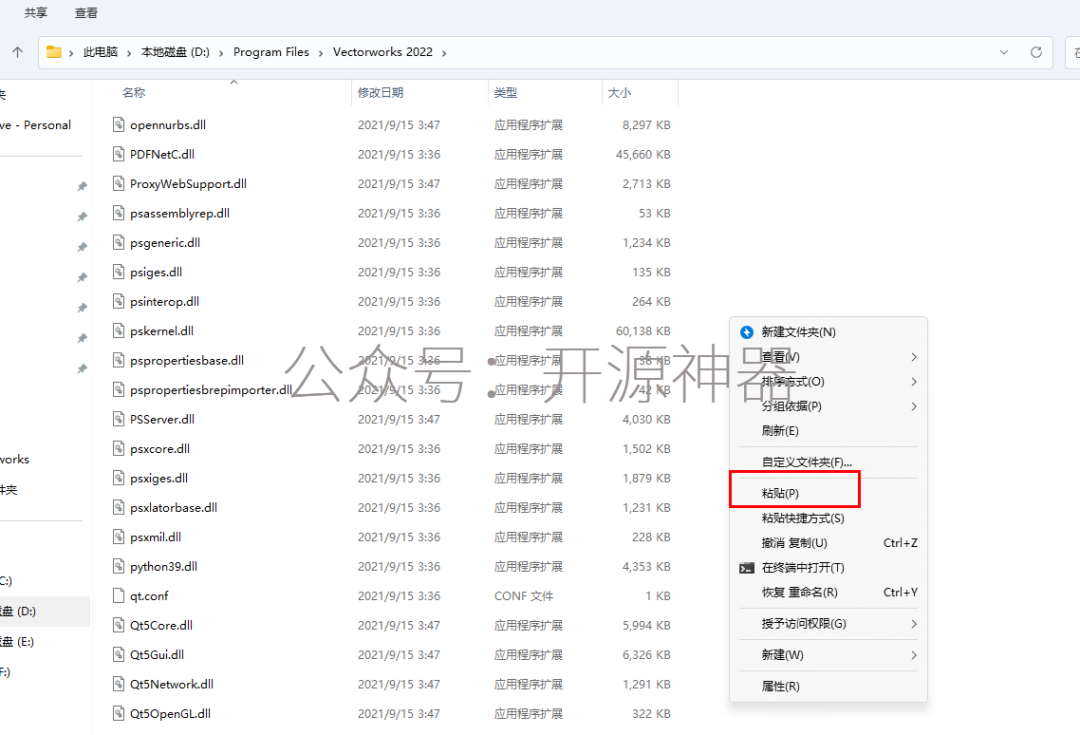Click the refresh icon beside address bar
This screenshot has height=735, width=1080.
tap(1036, 52)
